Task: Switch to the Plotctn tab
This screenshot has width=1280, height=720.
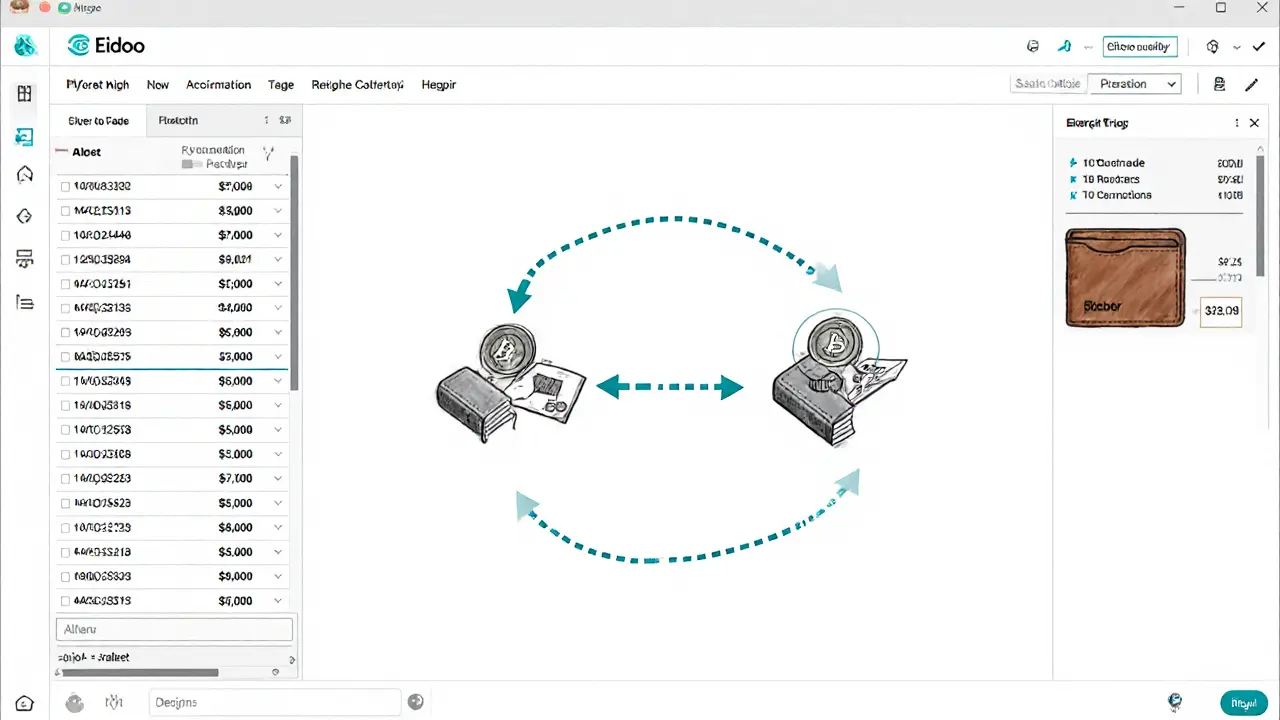Action: (x=178, y=120)
